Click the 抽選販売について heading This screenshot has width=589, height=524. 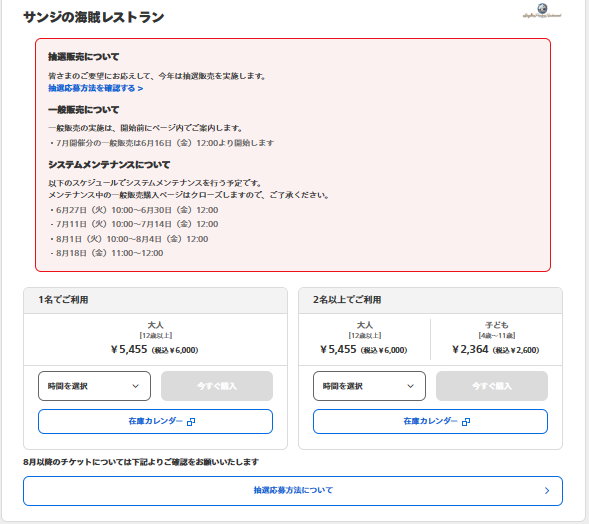coord(83,57)
